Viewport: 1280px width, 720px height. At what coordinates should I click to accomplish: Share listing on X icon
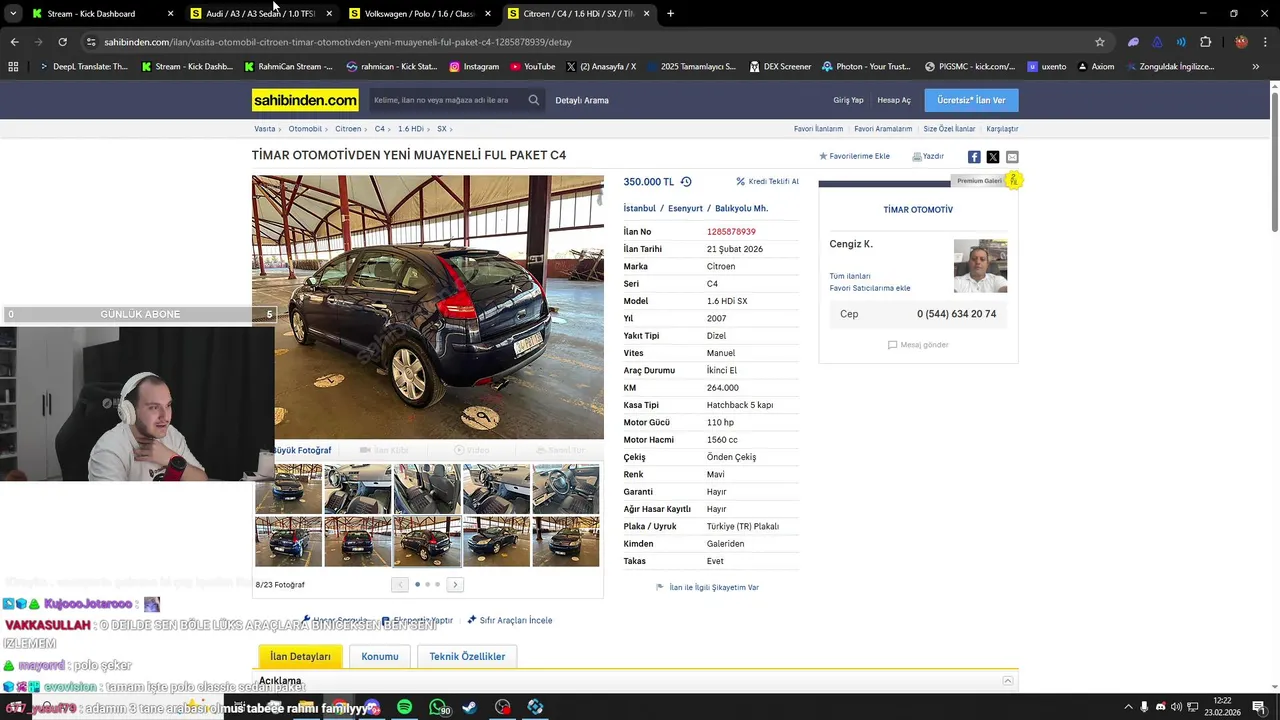[x=993, y=157]
